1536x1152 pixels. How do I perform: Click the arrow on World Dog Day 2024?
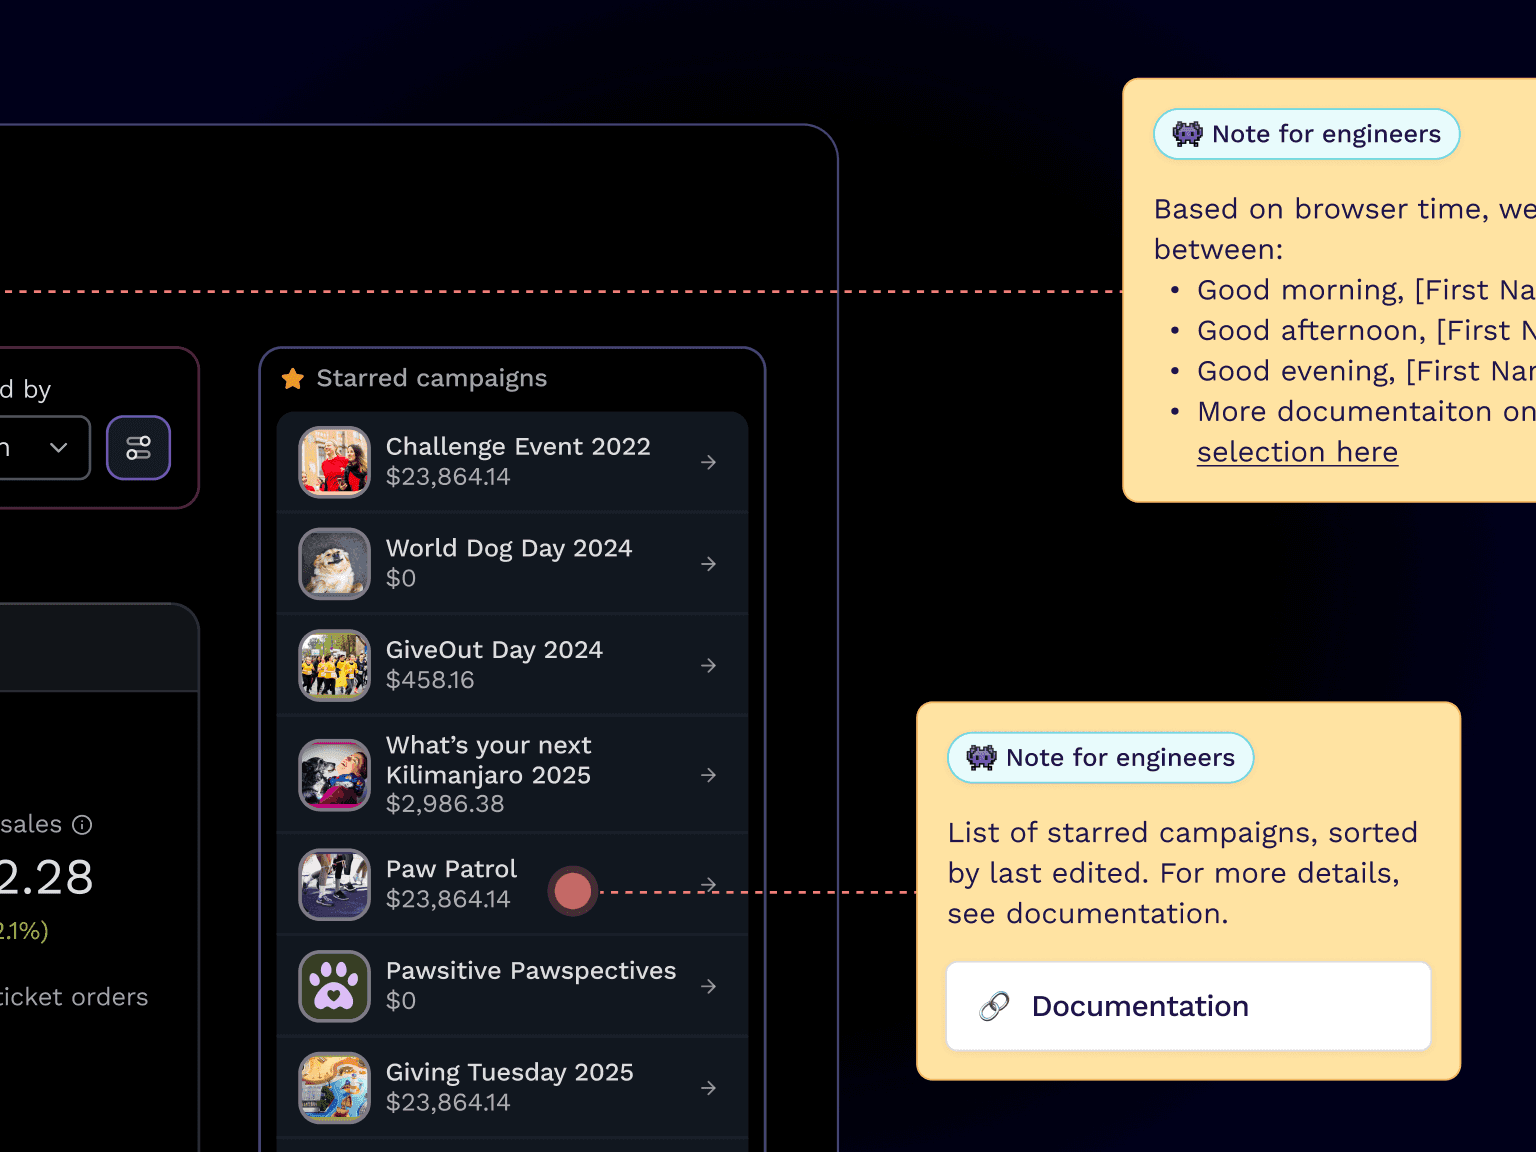pos(708,564)
